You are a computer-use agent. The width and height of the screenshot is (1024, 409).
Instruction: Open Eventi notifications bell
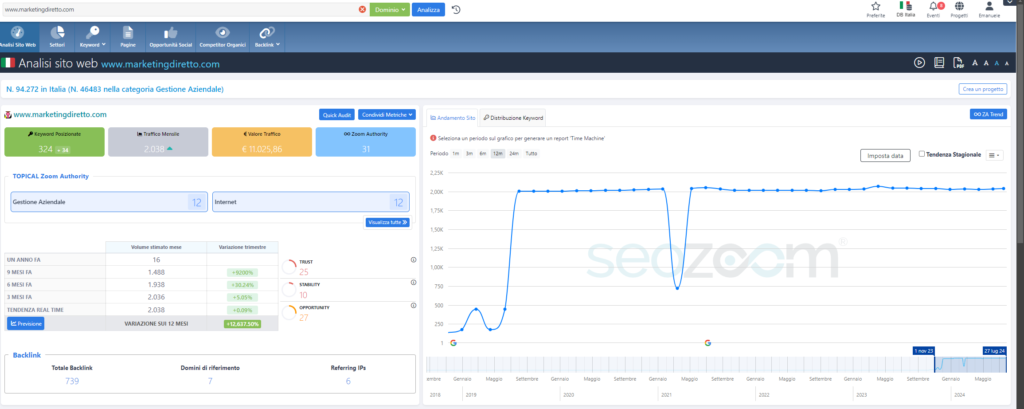(x=934, y=9)
